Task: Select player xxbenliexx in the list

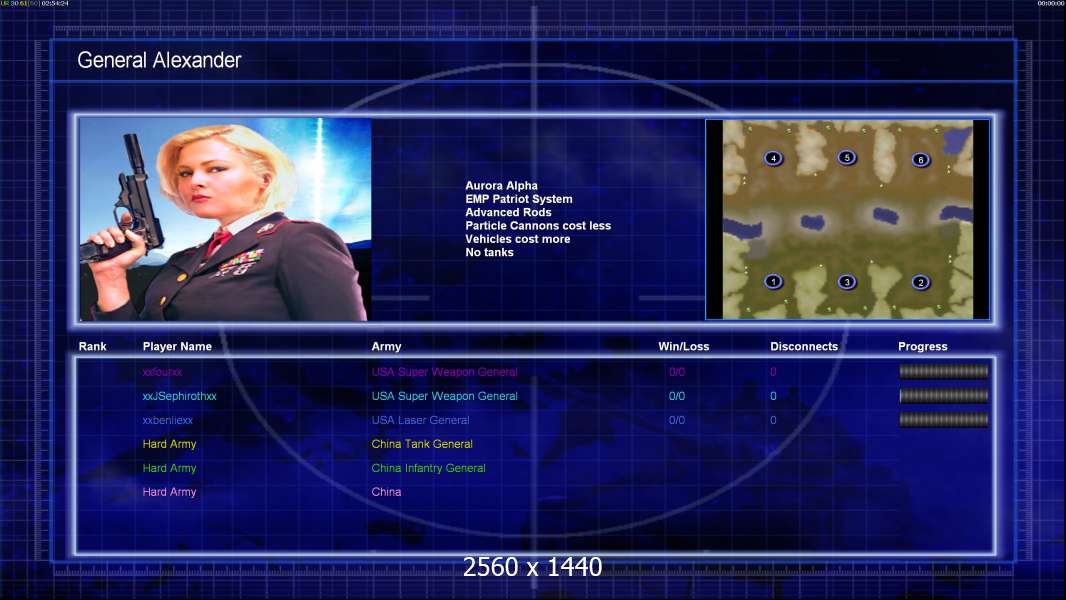Action: point(167,420)
